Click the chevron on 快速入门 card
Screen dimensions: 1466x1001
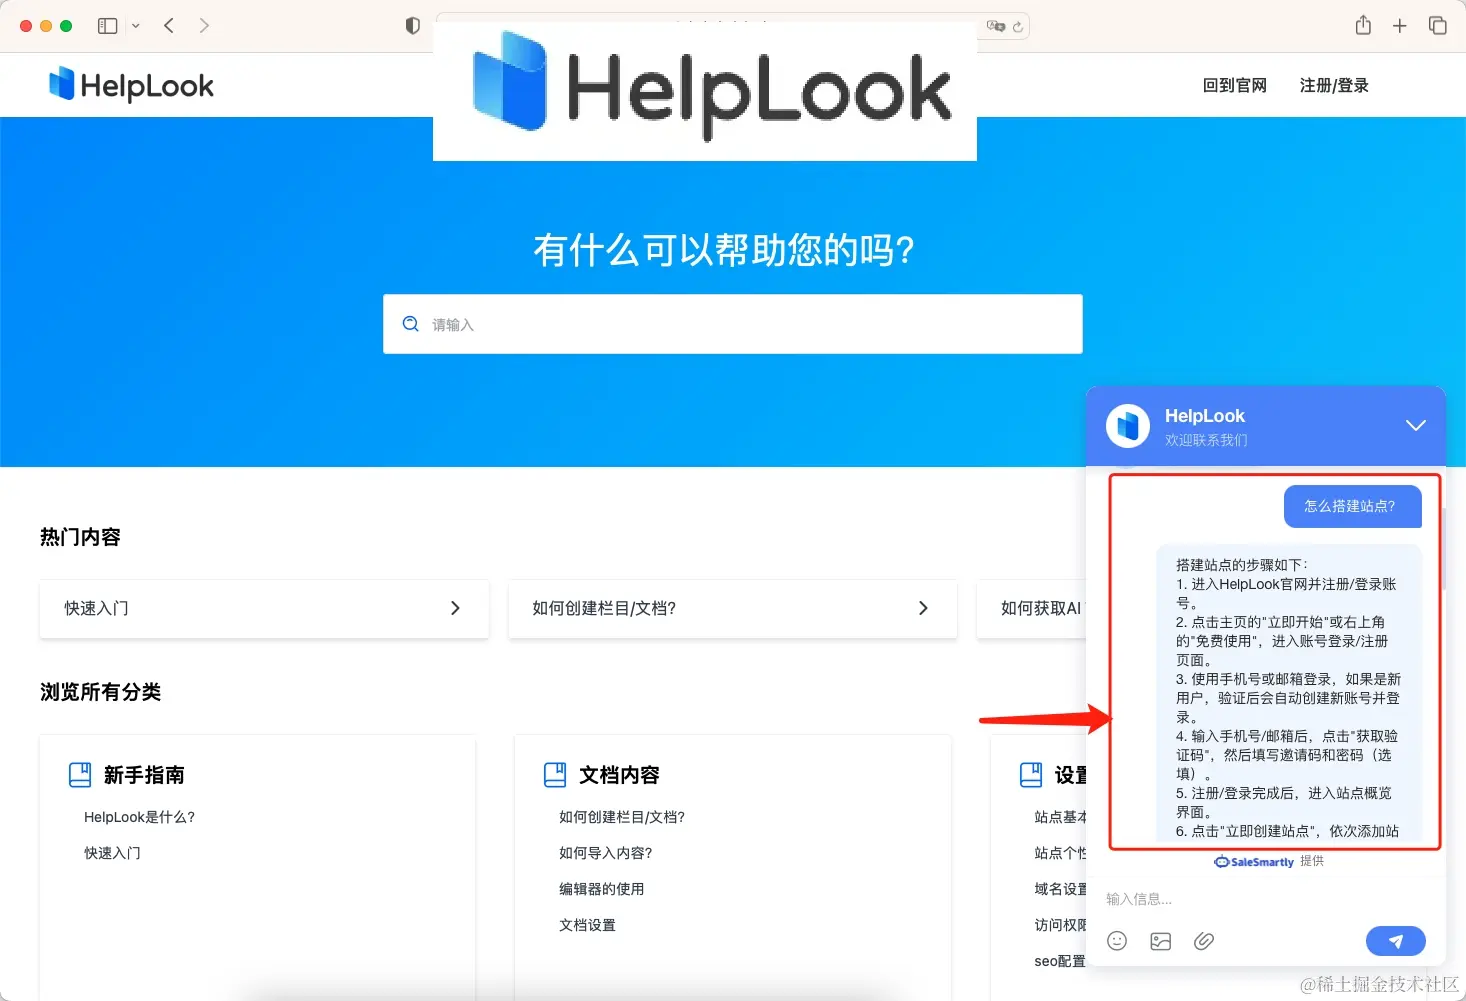click(455, 608)
